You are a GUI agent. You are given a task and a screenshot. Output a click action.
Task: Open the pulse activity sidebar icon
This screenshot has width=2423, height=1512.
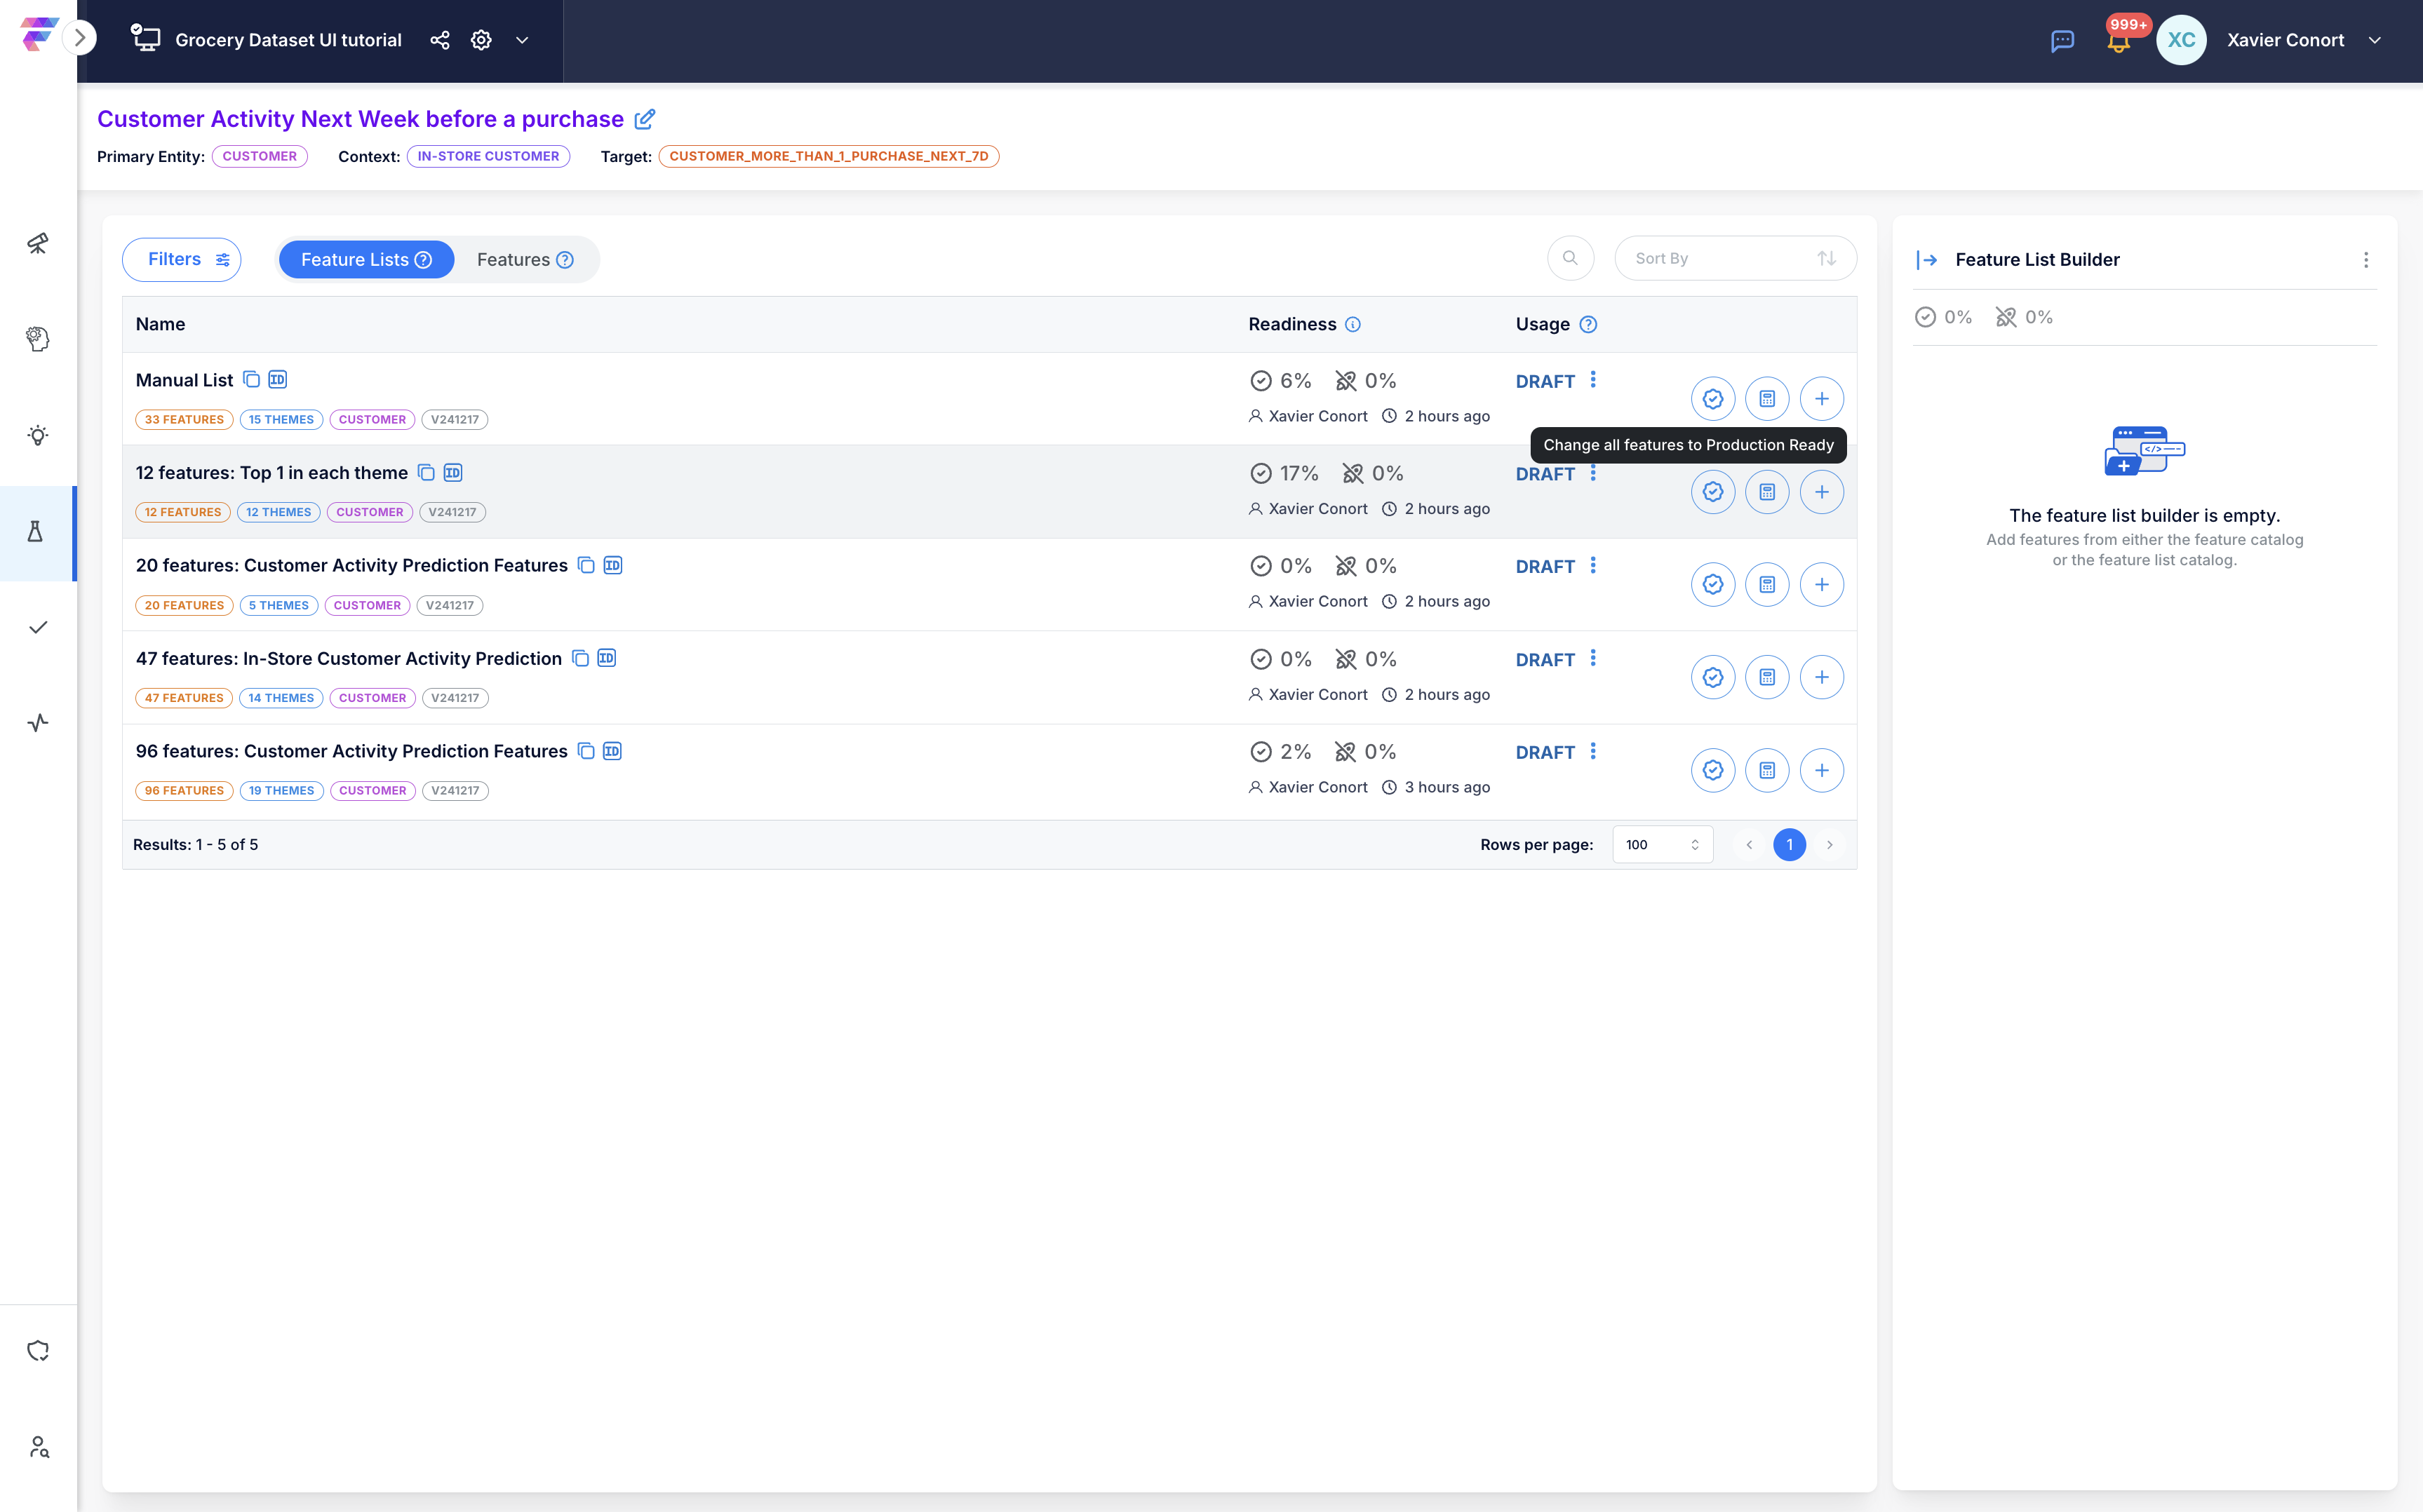(38, 723)
